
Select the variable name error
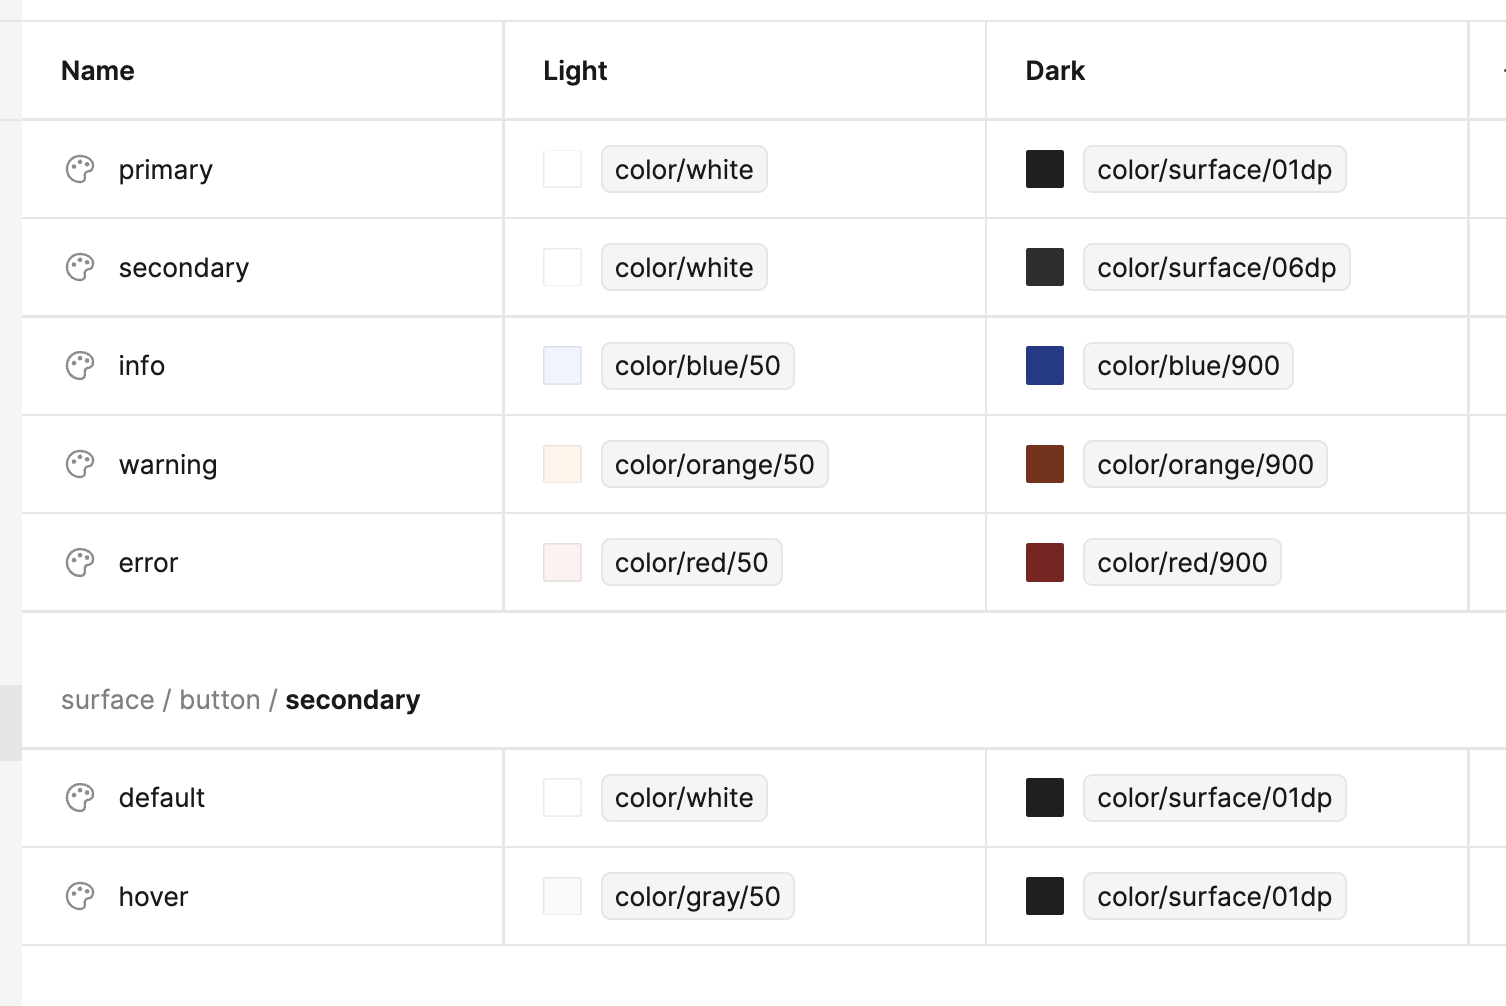(x=147, y=562)
